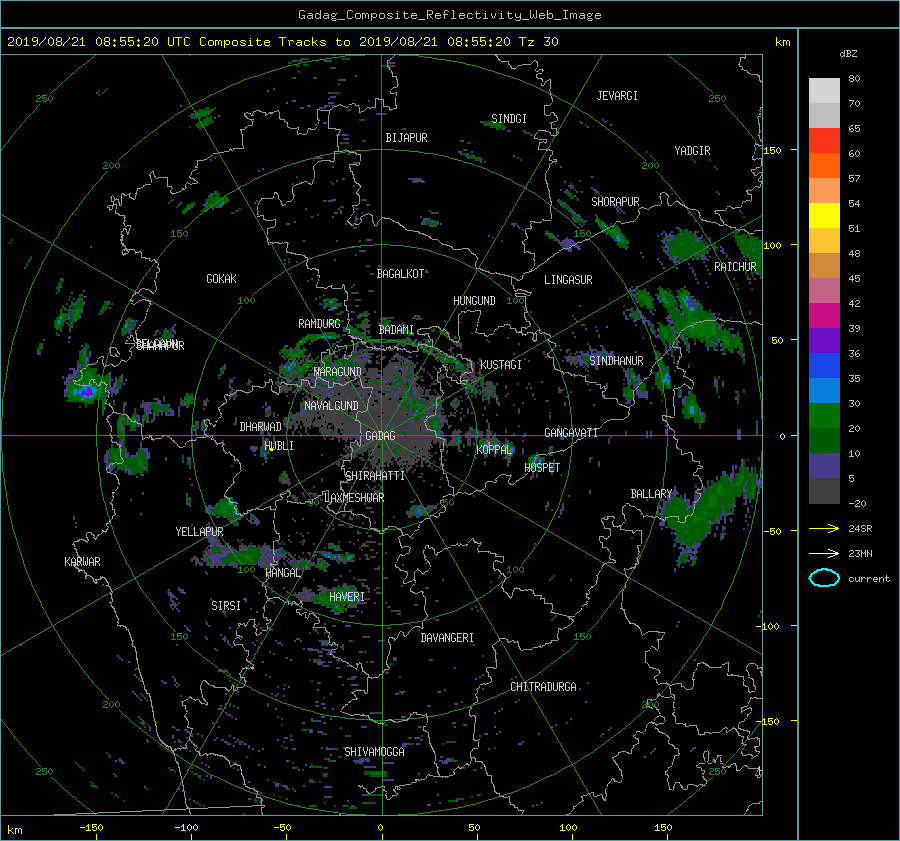Image resolution: width=900 pixels, height=841 pixels.
Task: Click the KOPPAL city label
Action: tap(494, 450)
